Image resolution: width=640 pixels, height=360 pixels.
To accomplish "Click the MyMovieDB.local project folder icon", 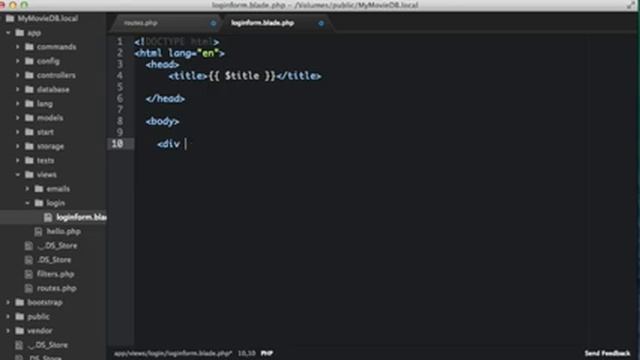I will (x=10, y=18).
